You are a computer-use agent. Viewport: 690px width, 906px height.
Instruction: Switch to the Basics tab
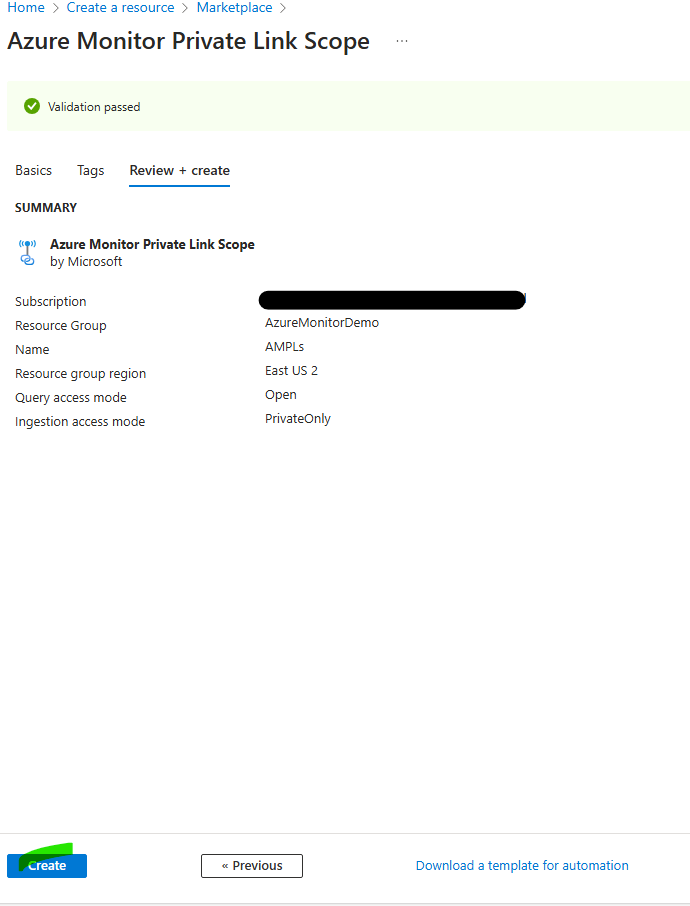coord(33,171)
